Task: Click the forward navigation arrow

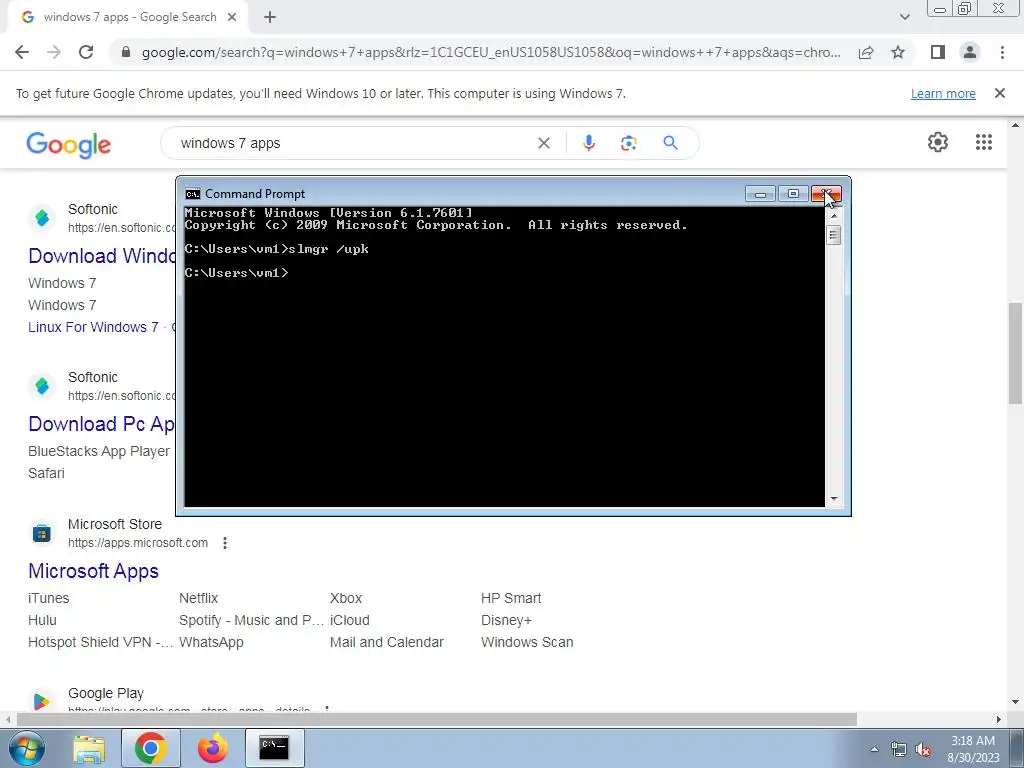Action: [54, 52]
